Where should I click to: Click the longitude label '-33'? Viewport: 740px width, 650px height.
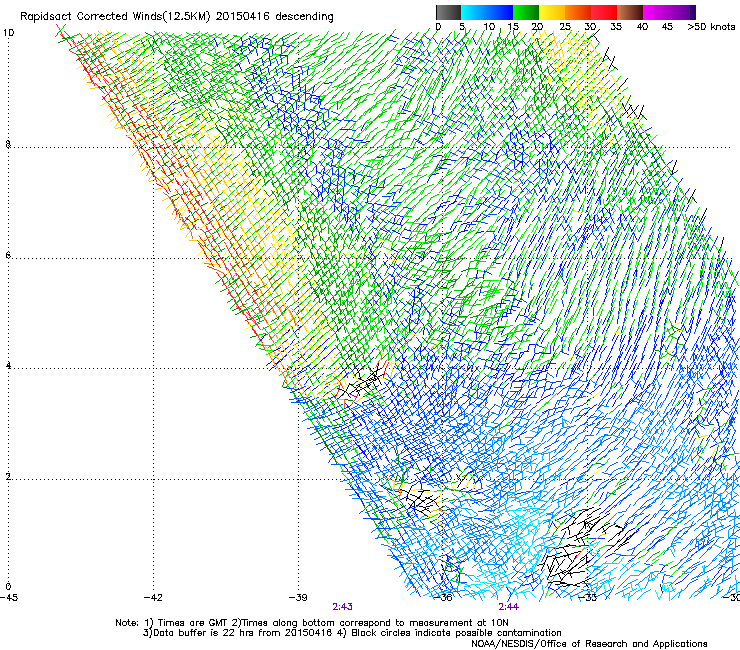coord(588,598)
